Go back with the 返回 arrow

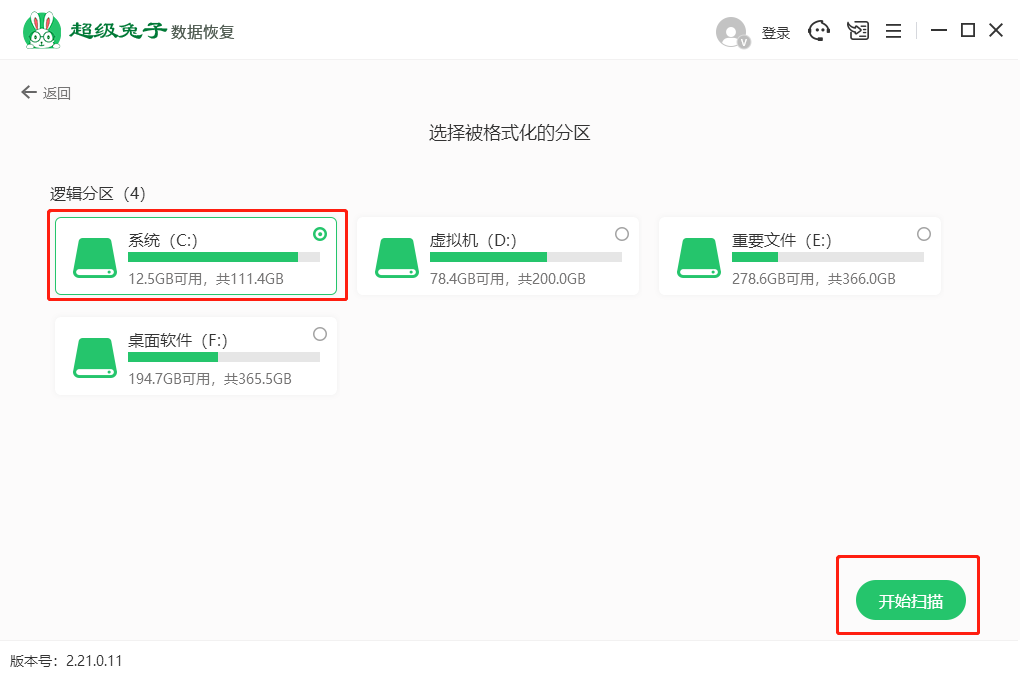coord(45,93)
